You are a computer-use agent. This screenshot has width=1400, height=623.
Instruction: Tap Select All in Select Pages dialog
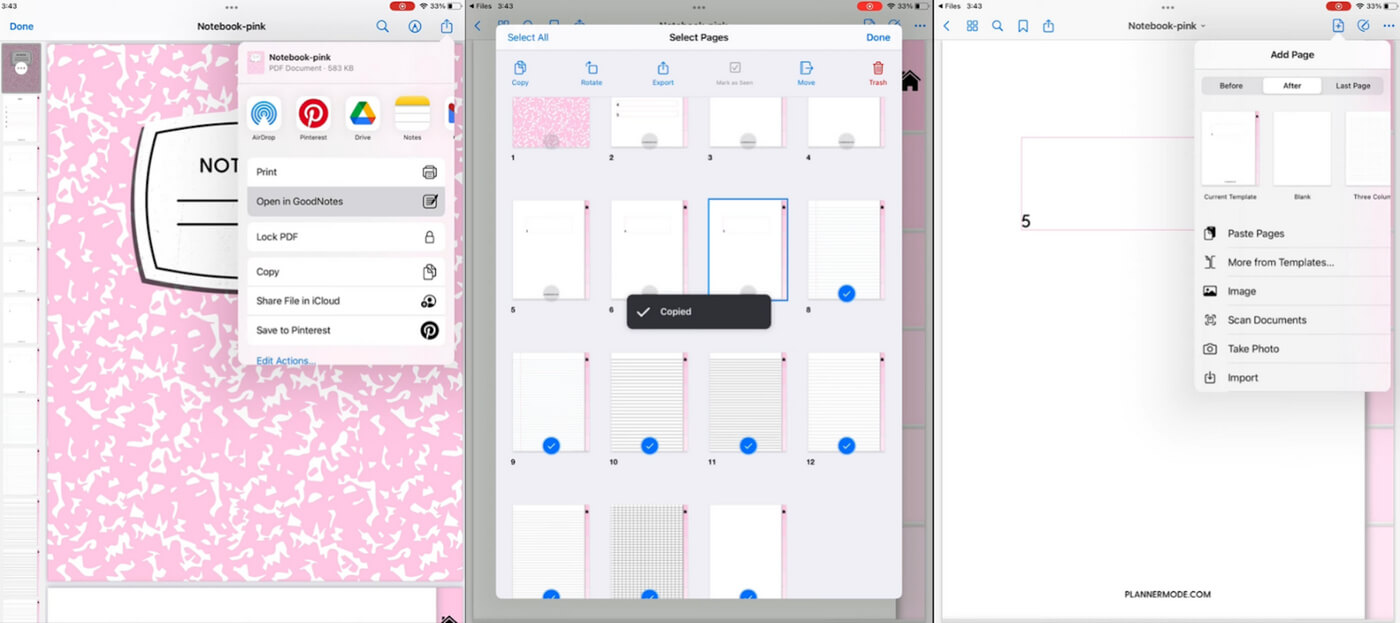(527, 36)
